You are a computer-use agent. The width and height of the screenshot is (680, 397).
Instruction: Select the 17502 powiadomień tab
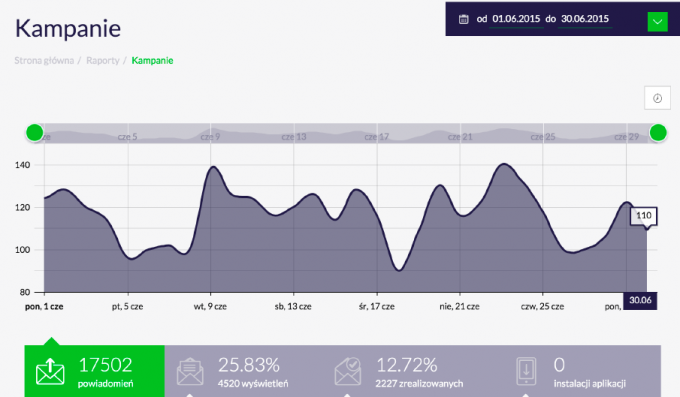pyautogui.click(x=95, y=371)
